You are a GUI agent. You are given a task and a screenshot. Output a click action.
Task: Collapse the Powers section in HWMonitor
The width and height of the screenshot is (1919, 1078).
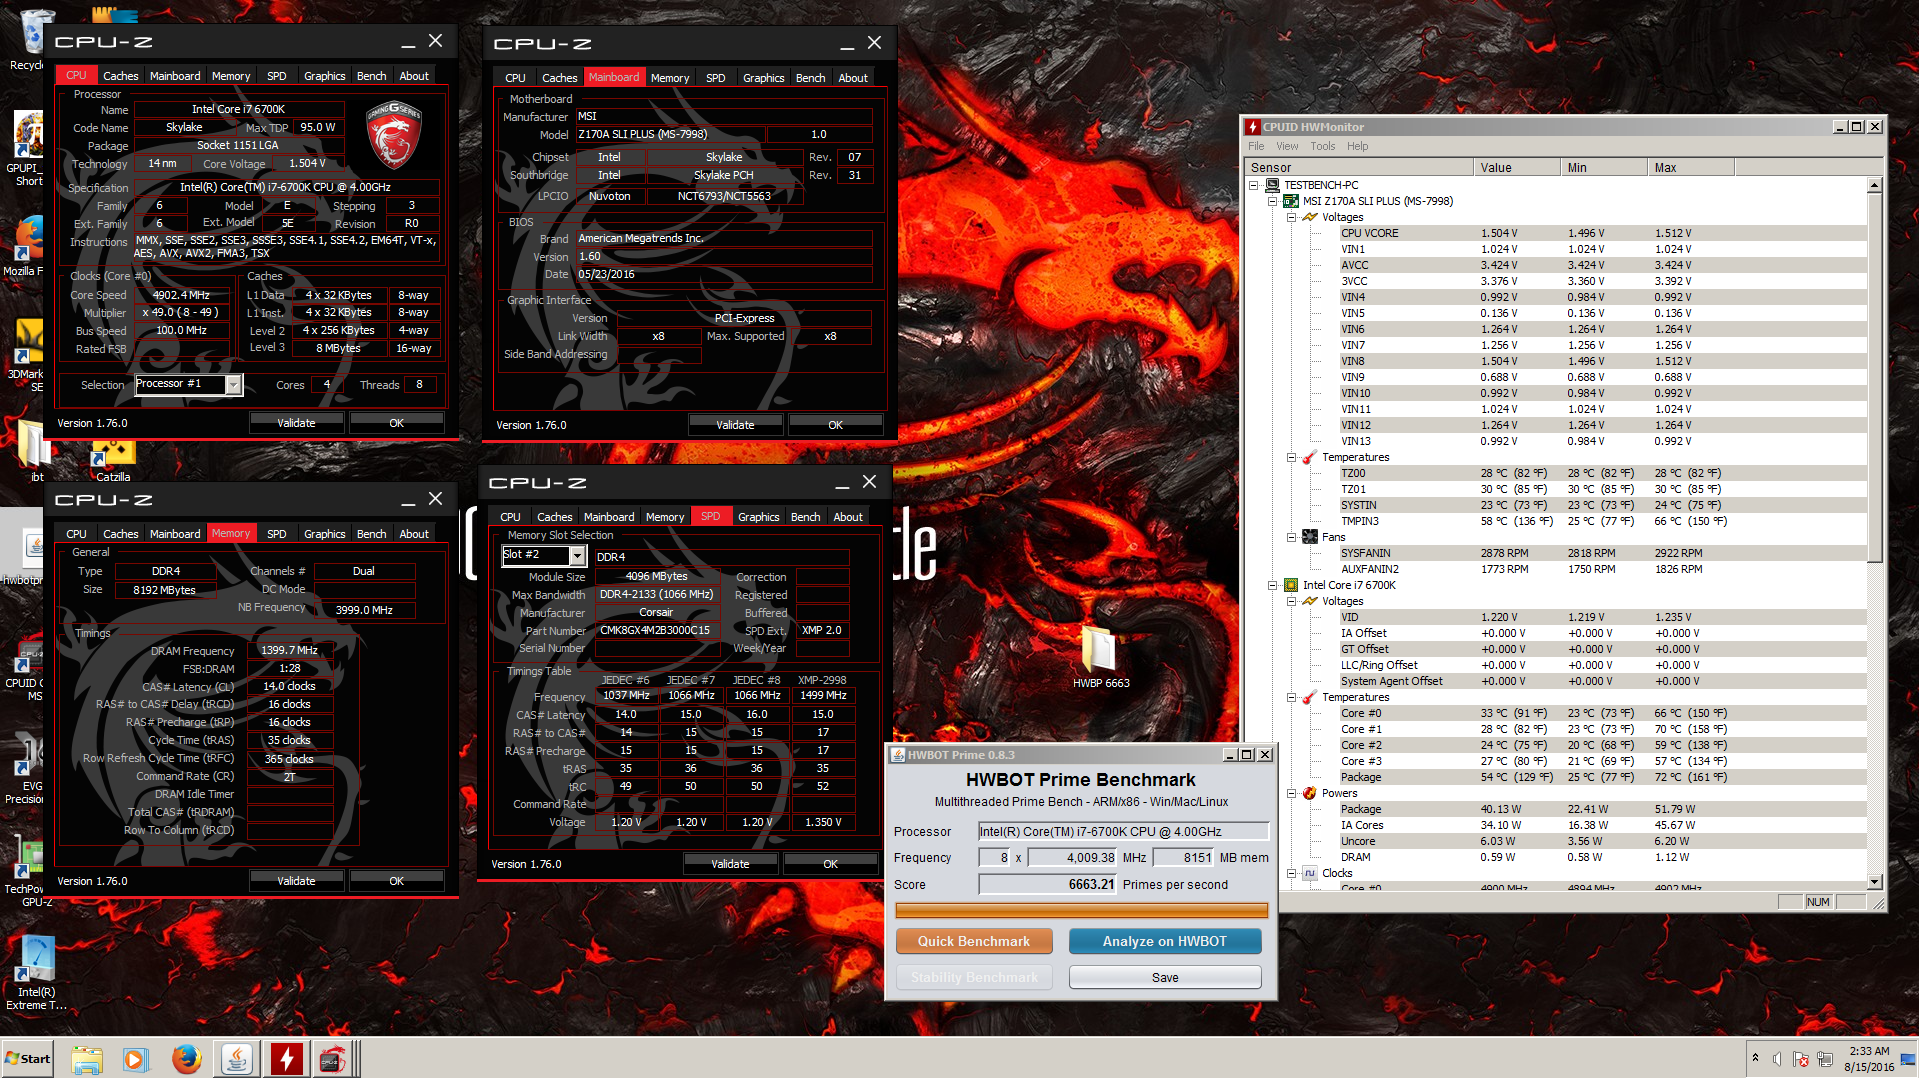[x=1291, y=793]
